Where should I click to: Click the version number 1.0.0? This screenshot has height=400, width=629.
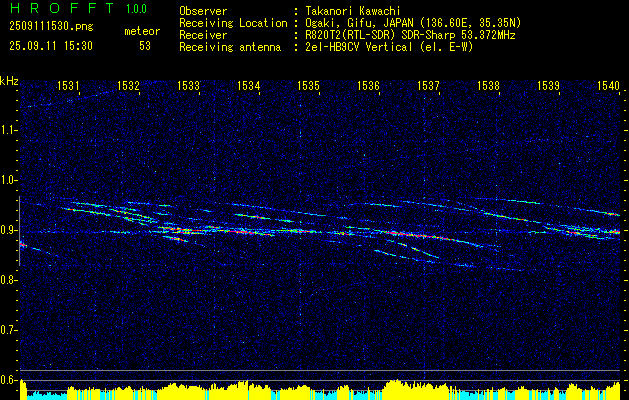tap(136, 9)
